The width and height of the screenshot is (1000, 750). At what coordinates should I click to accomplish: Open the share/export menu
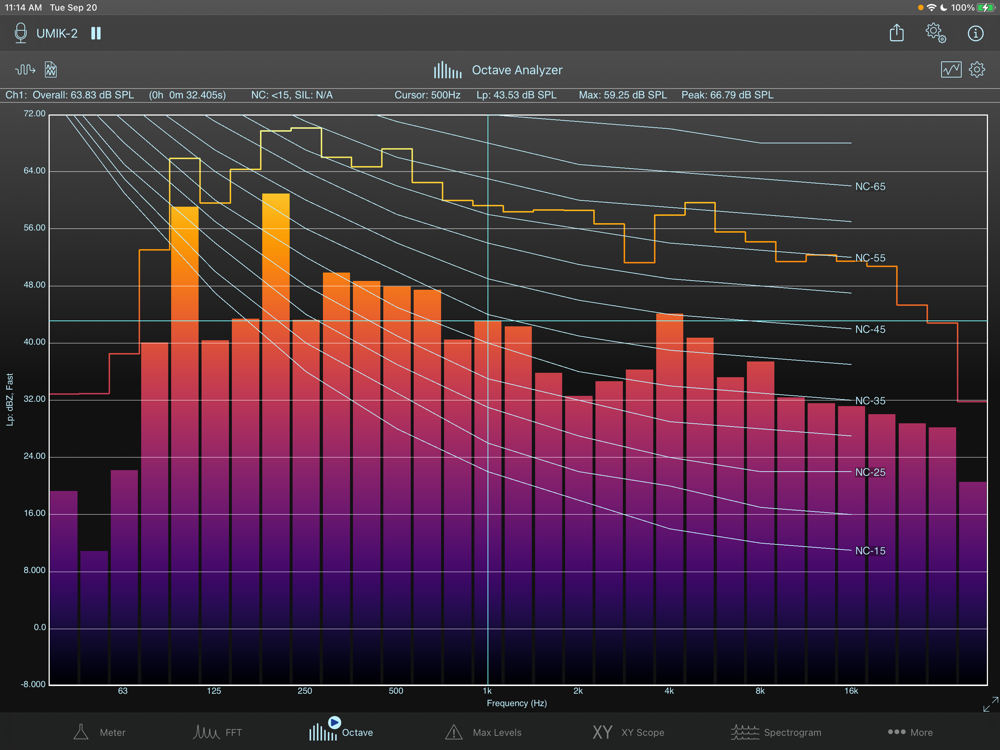tap(897, 33)
